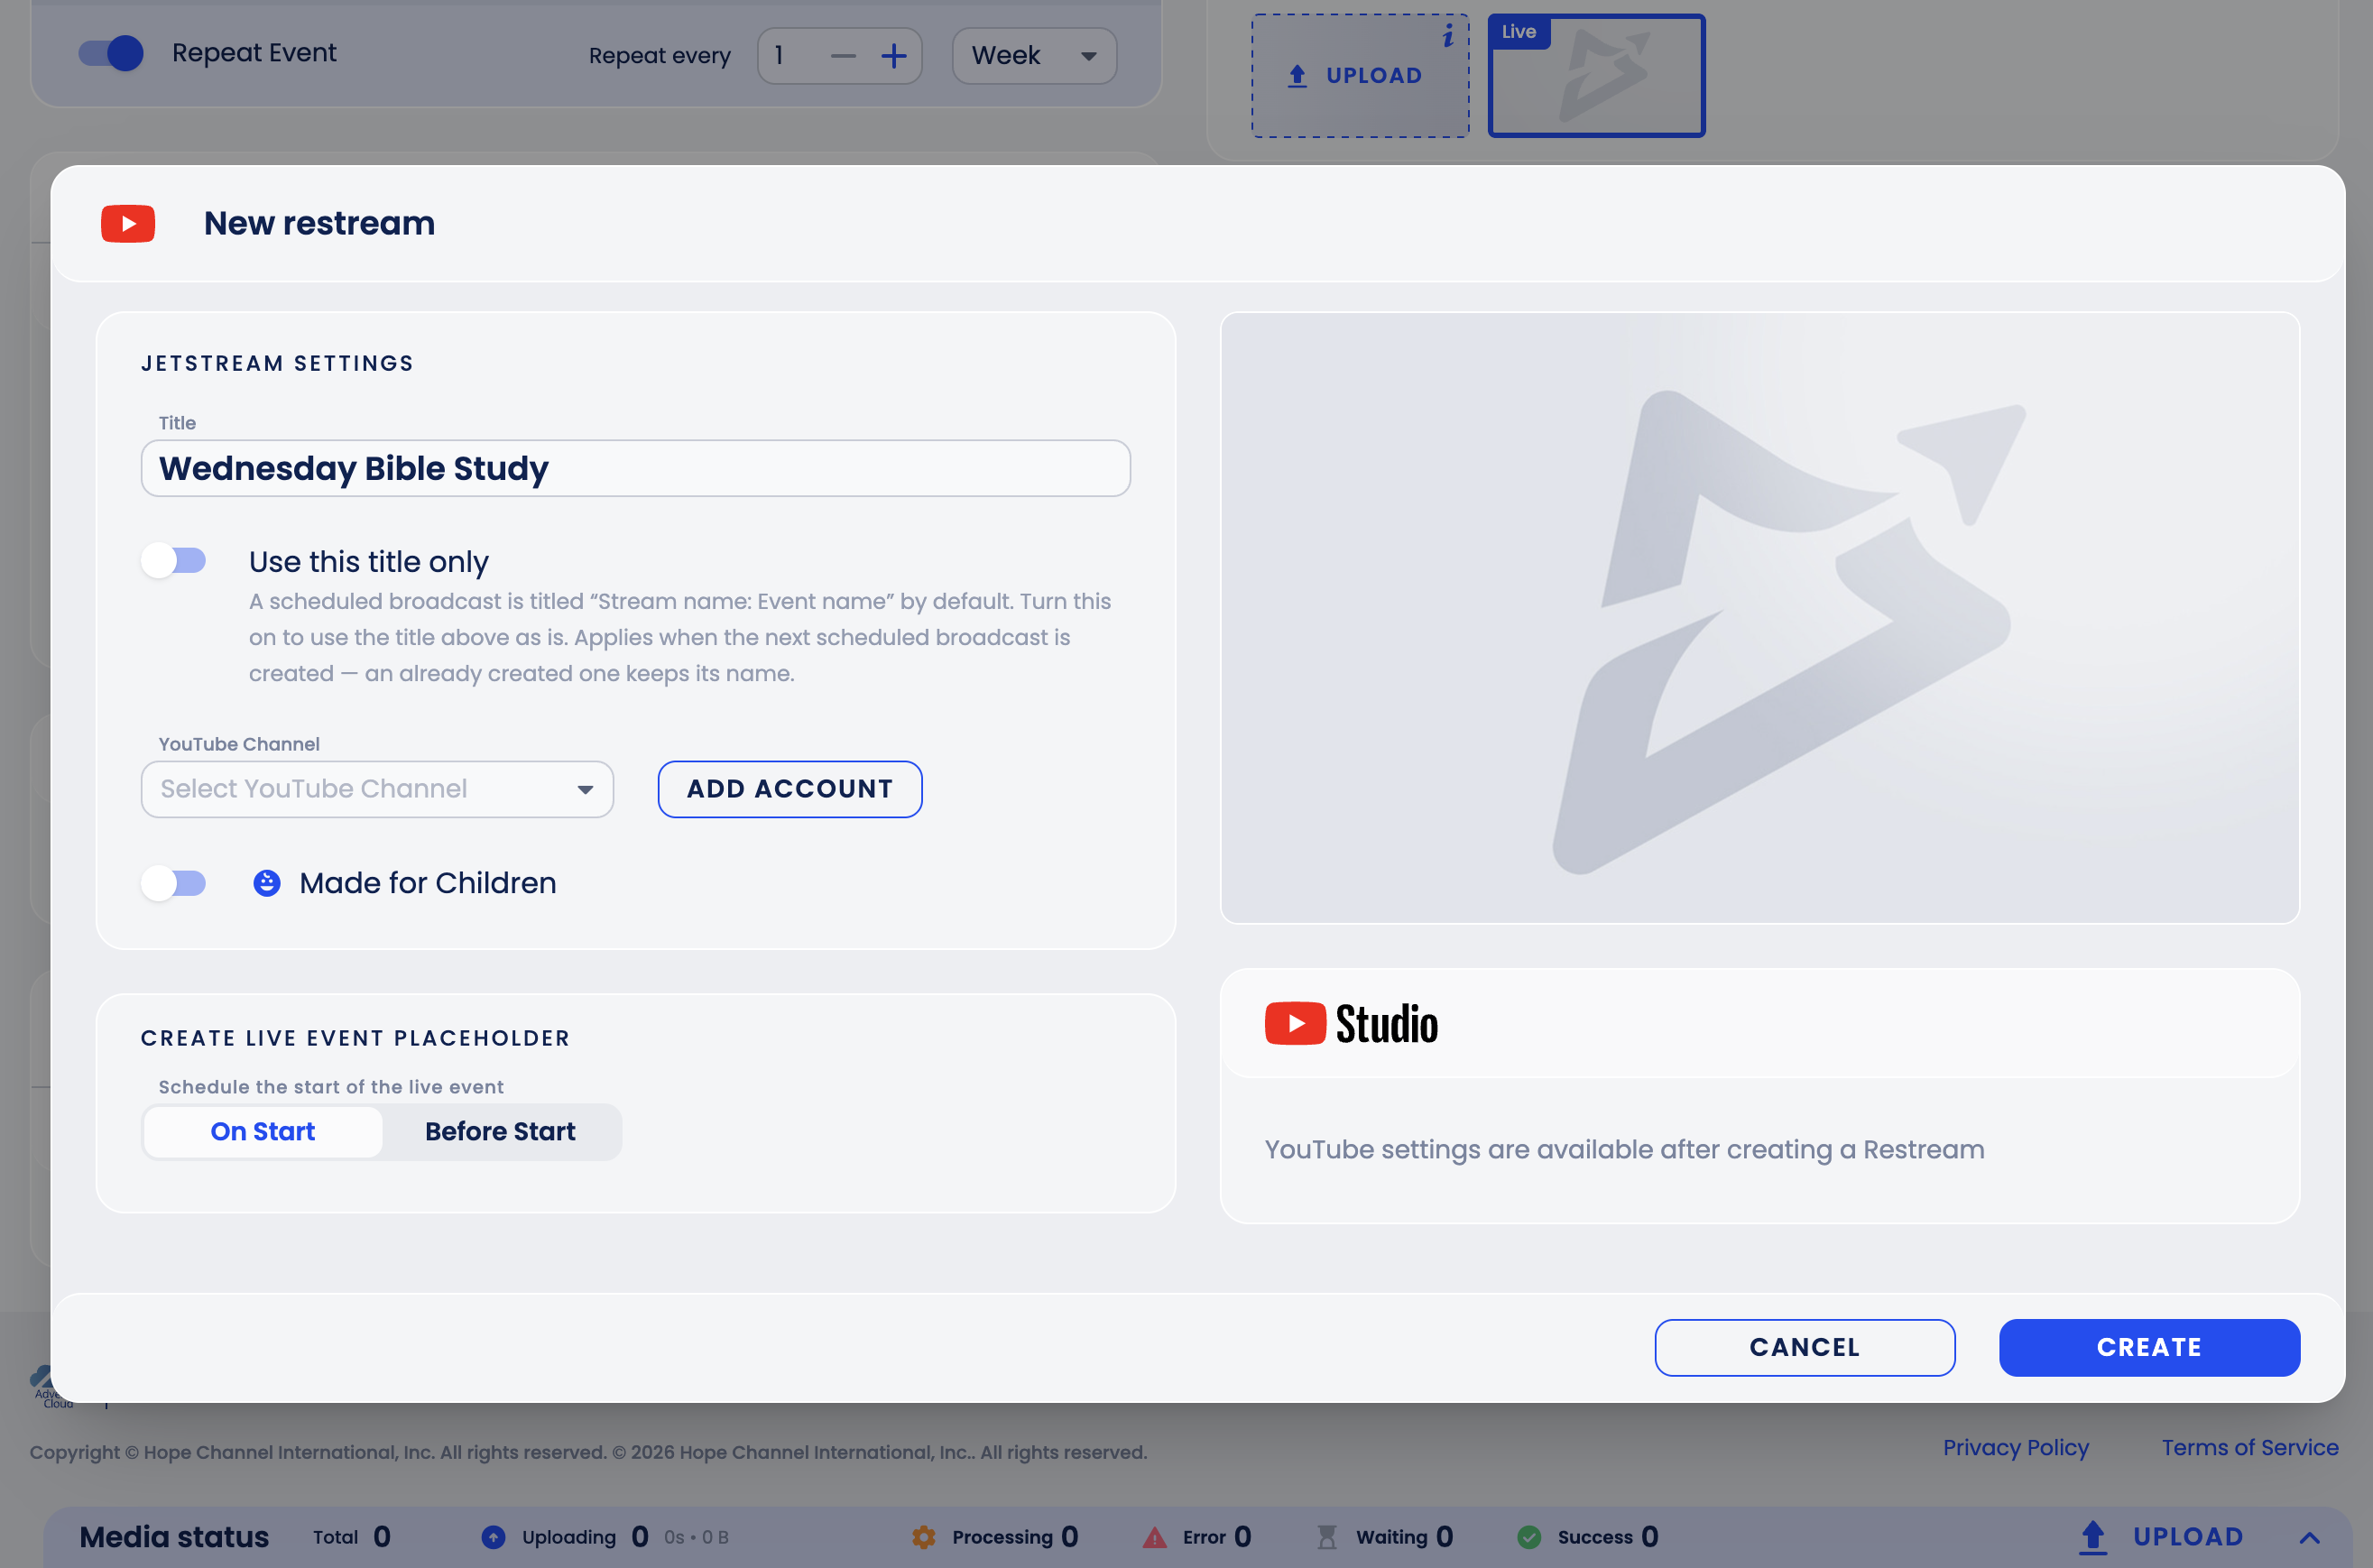Screen dimensions: 2373x1568
Task: Click the plus icon in repeat stepper
Action: pos(894,56)
